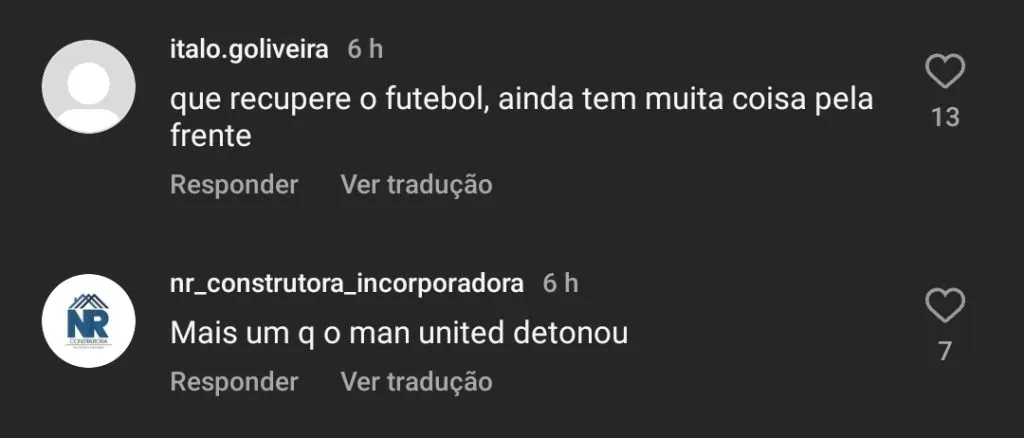Click the 6 h timestamp beside italo.goliveira
The height and width of the screenshot is (438, 1024).
pos(365,49)
